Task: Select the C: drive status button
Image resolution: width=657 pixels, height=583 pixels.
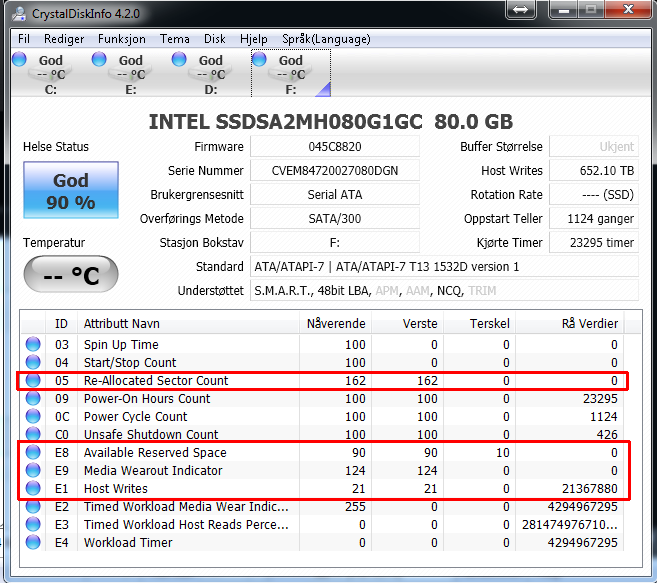Action: (51, 74)
